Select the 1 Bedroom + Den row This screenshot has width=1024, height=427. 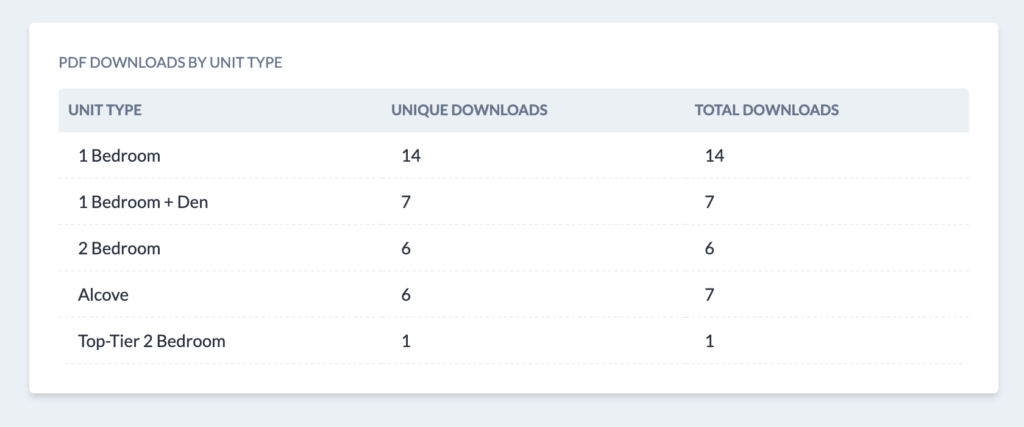coord(143,202)
